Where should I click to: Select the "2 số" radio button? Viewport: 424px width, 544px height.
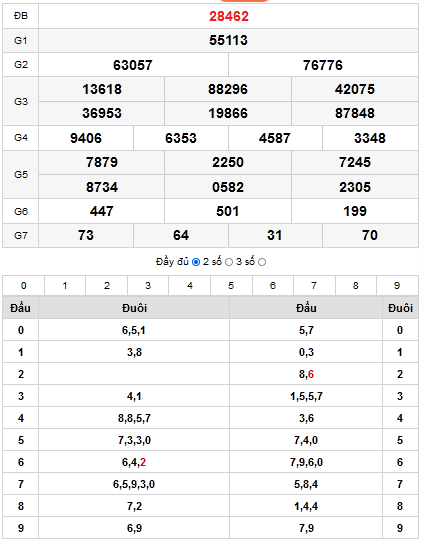[229, 262]
